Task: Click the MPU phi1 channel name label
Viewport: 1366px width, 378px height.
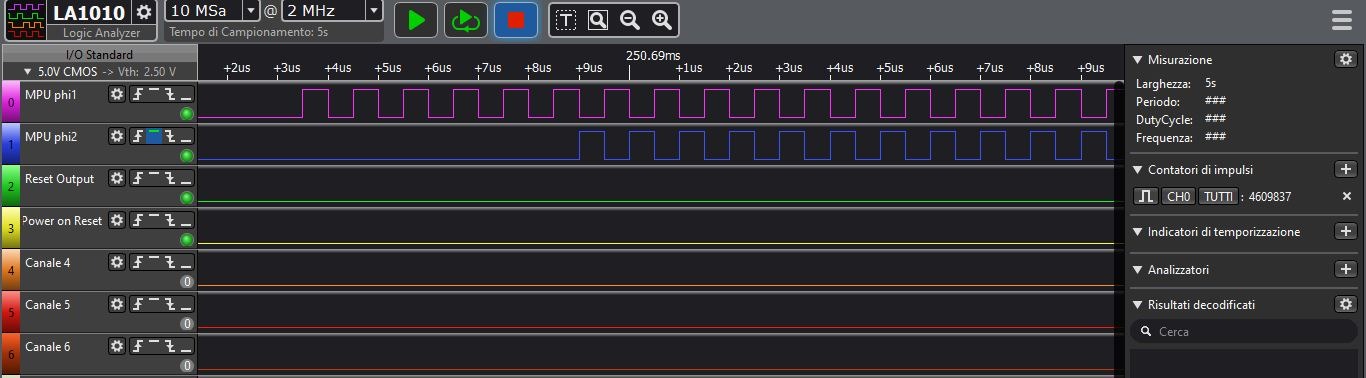Action: (51, 95)
